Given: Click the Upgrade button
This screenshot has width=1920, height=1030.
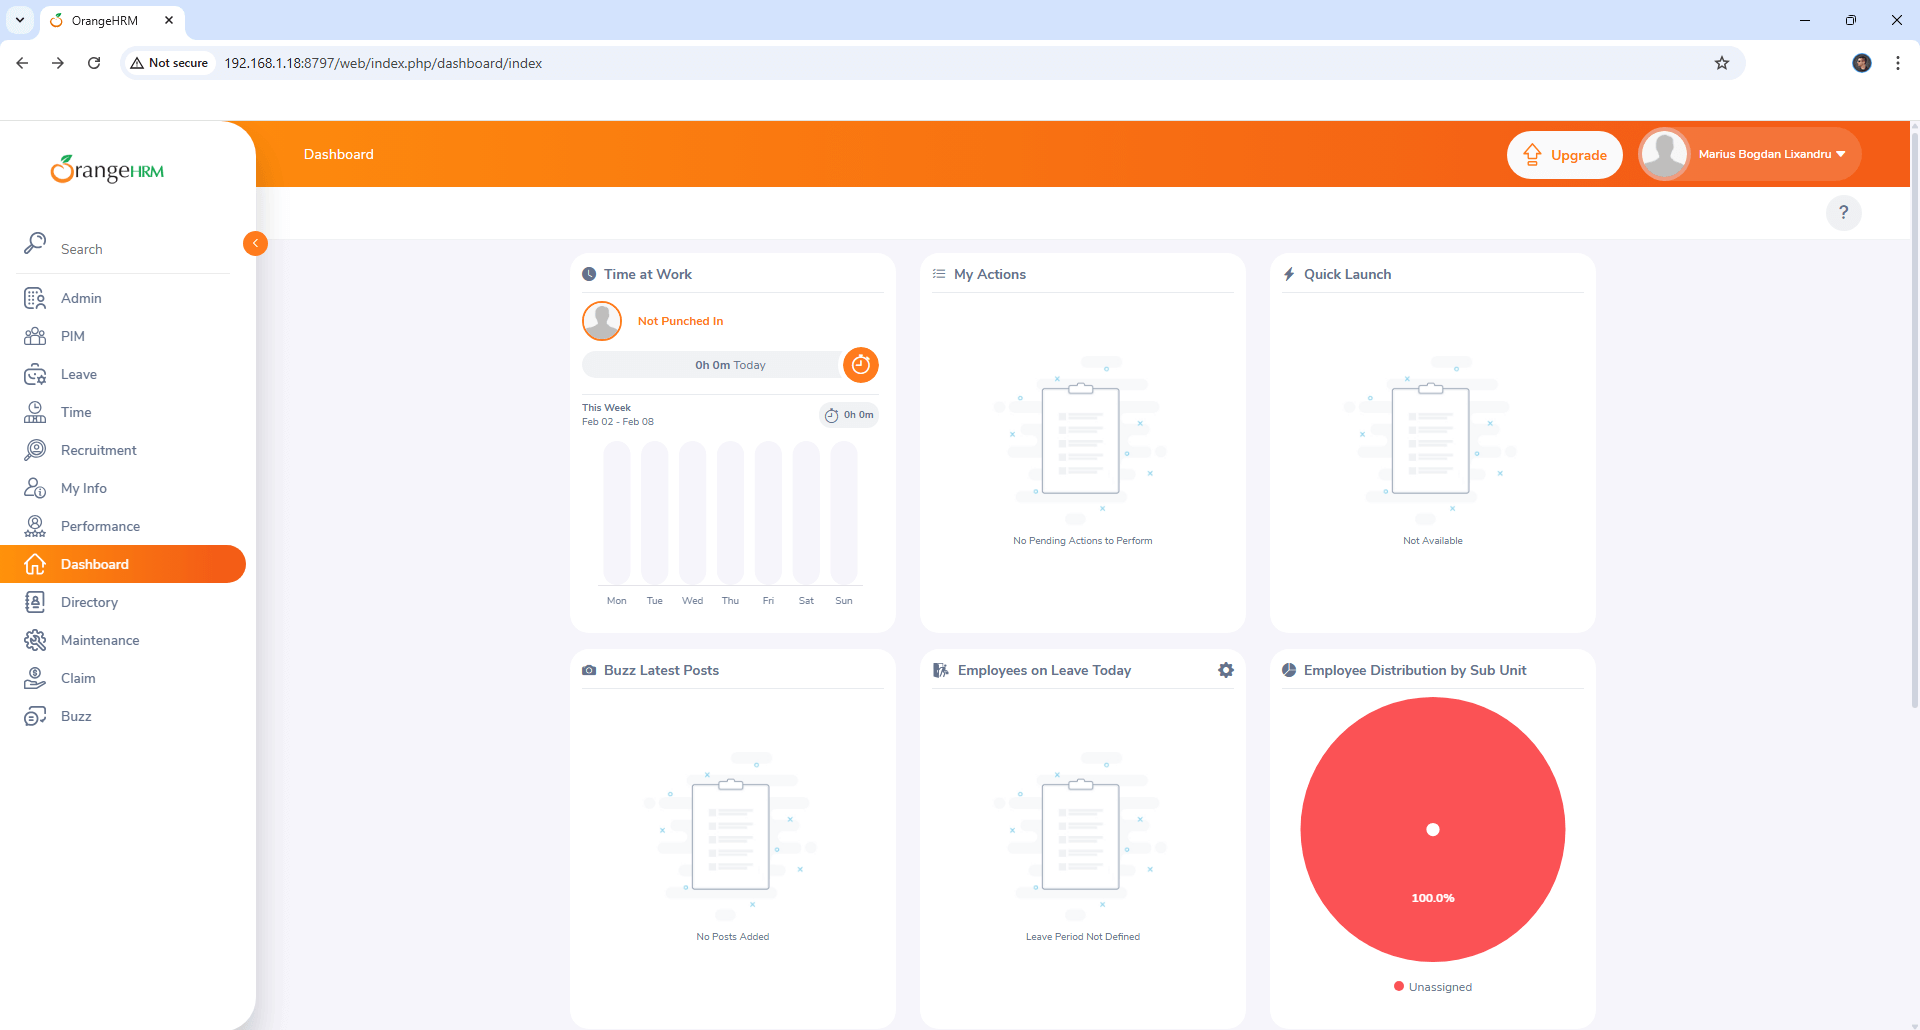Looking at the screenshot, I should coord(1564,154).
